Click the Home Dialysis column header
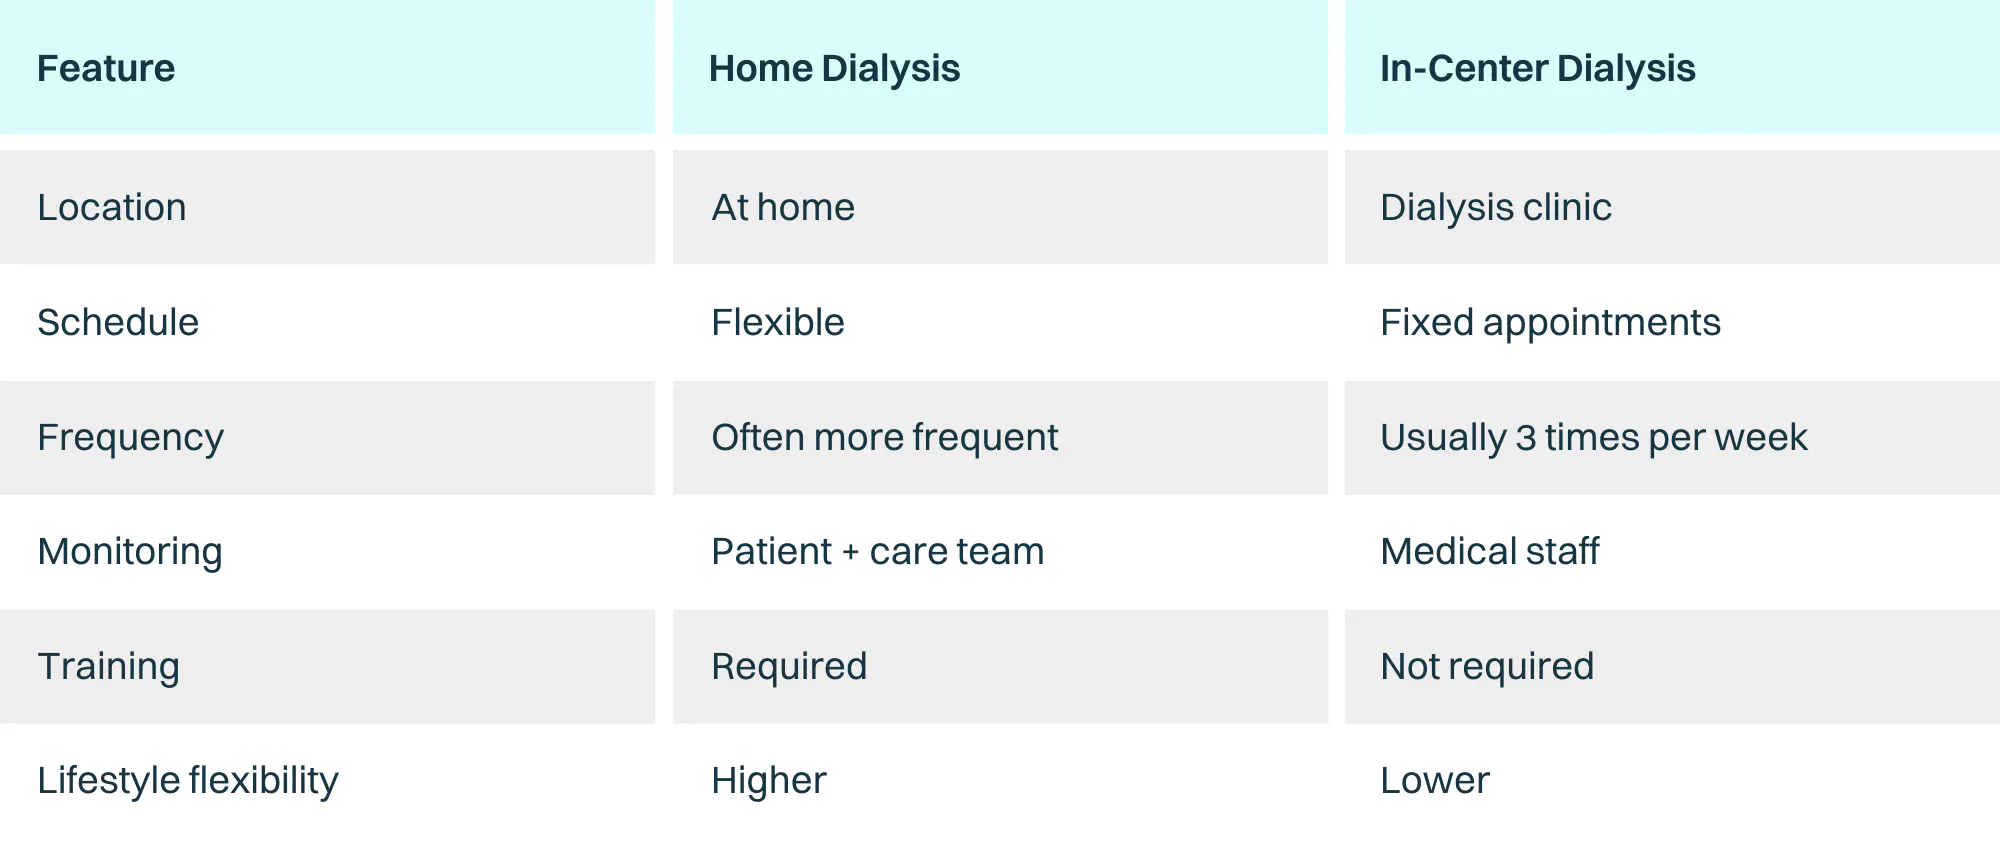 pyautogui.click(x=834, y=68)
